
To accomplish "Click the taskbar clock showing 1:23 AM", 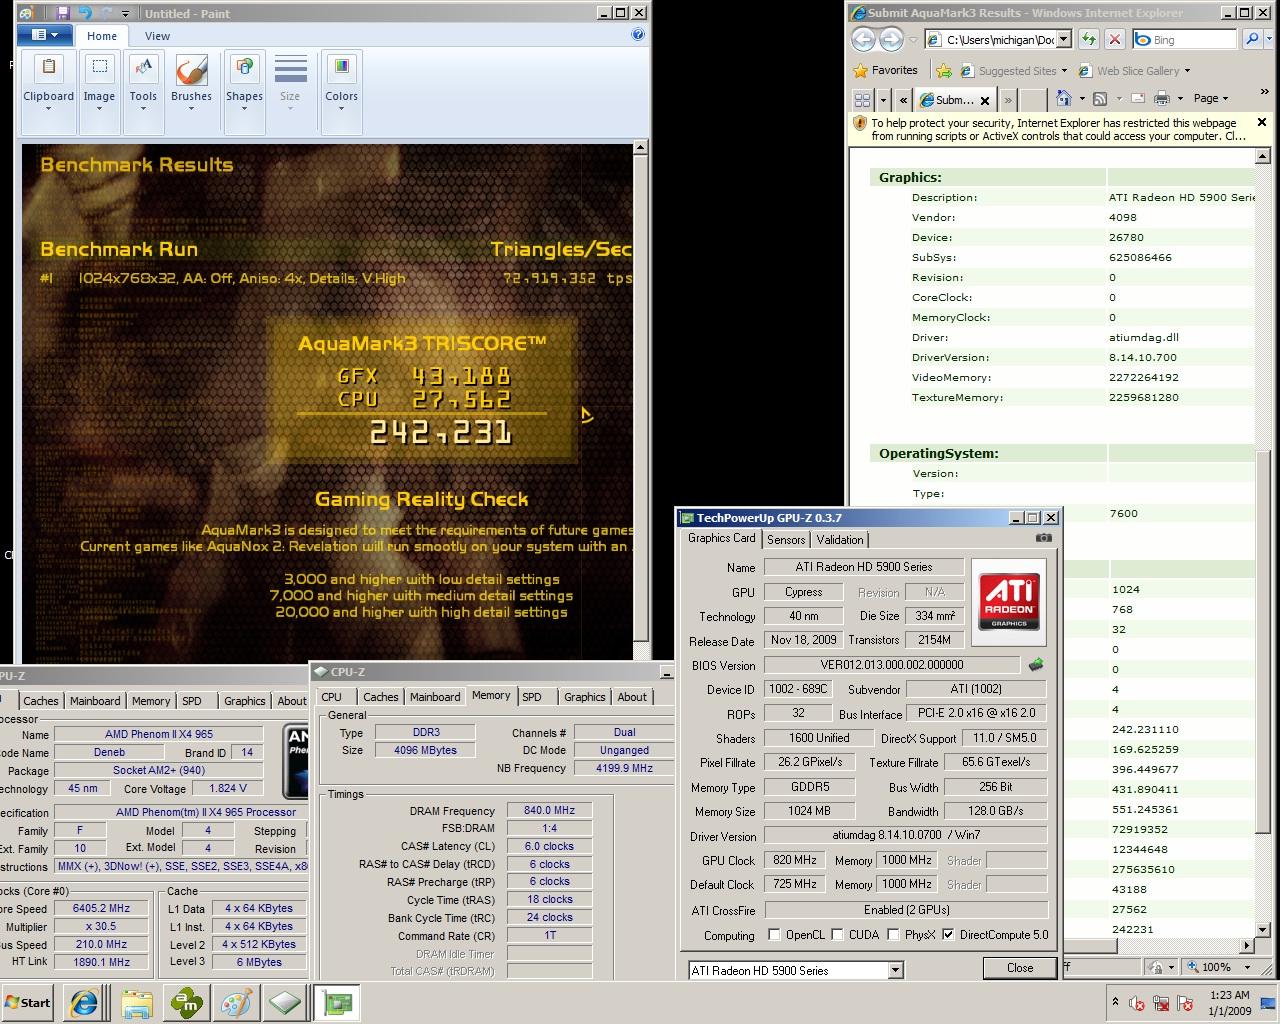I will [1229, 1003].
